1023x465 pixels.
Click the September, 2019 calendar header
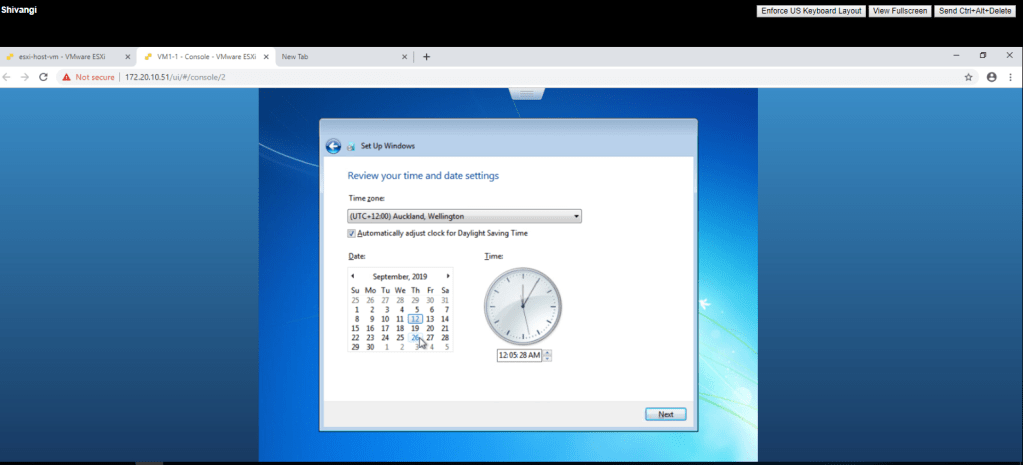pyautogui.click(x=400, y=276)
